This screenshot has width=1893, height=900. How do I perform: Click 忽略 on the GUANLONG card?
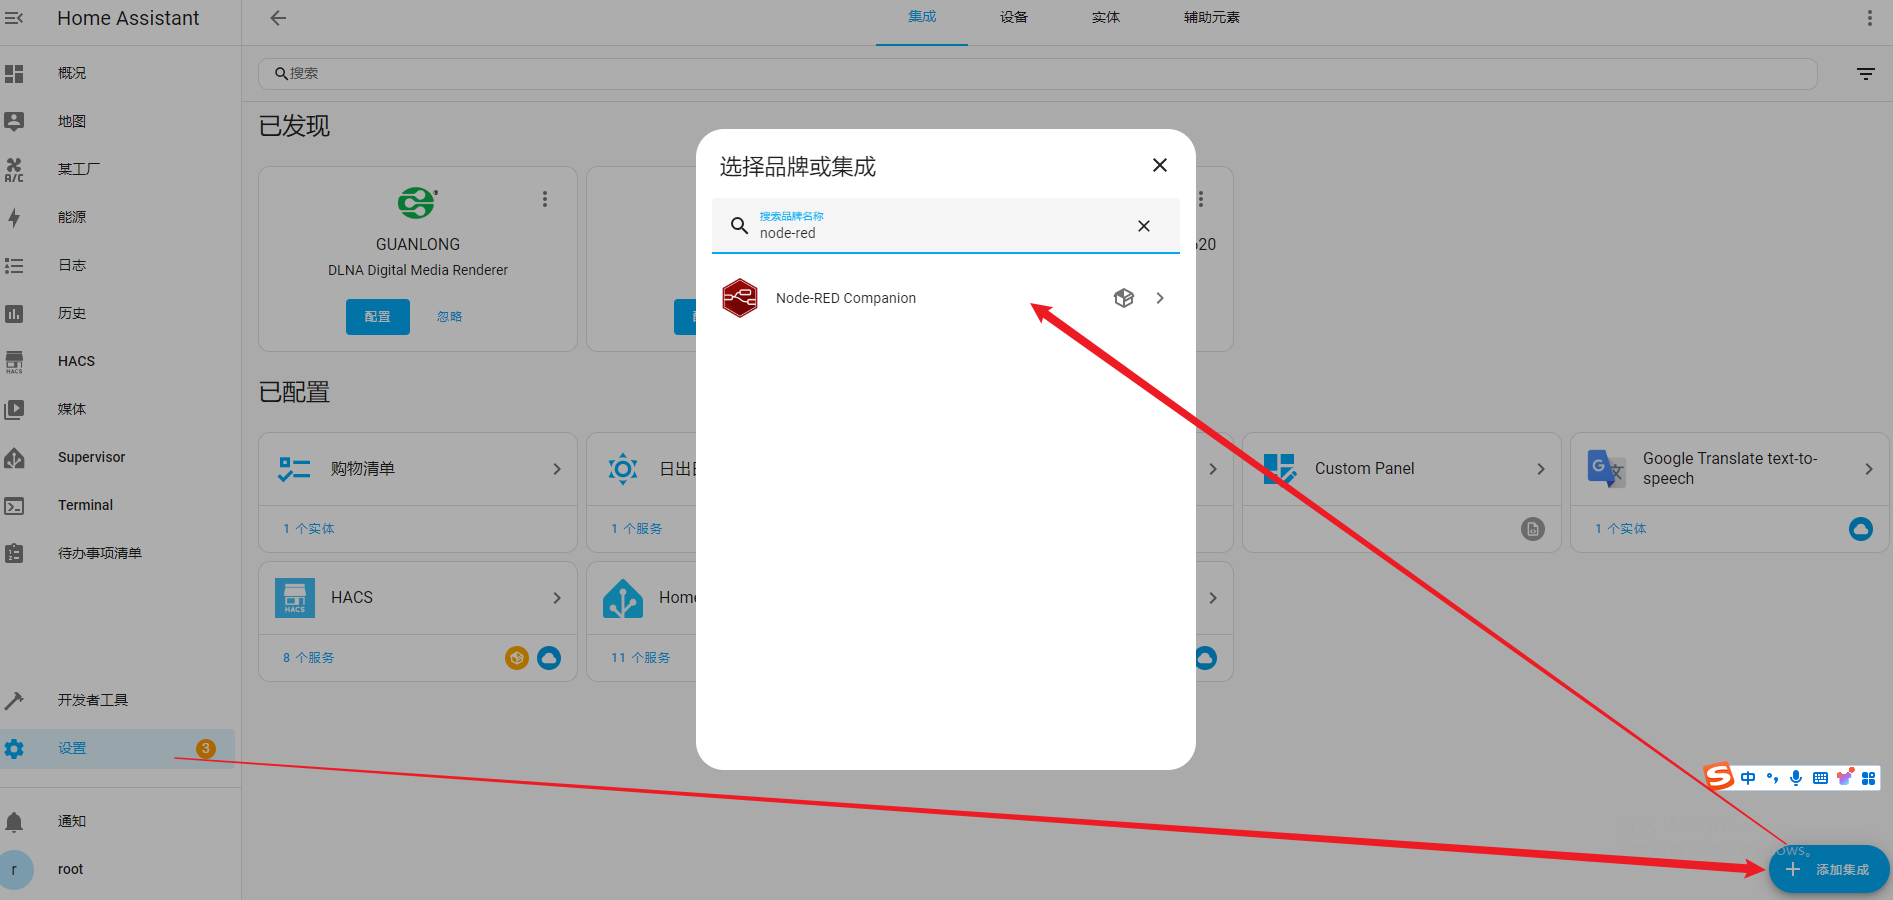(x=450, y=317)
